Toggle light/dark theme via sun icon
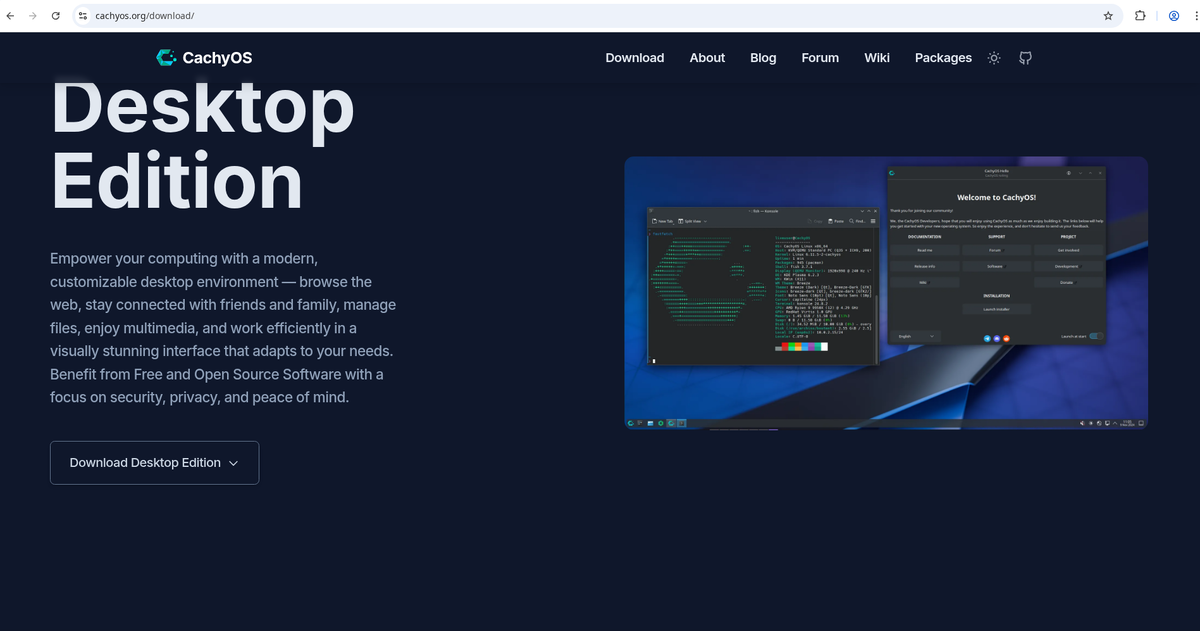The width and height of the screenshot is (1200, 631). click(993, 58)
